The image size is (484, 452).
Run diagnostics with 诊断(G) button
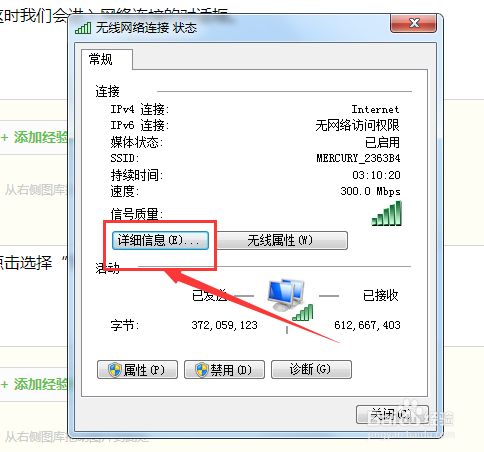click(311, 369)
